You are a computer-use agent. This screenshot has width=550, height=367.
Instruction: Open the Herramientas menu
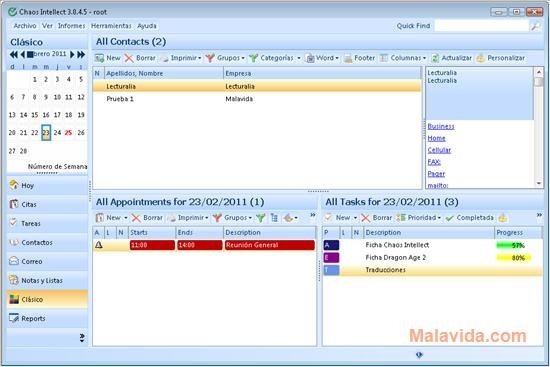[x=111, y=26]
